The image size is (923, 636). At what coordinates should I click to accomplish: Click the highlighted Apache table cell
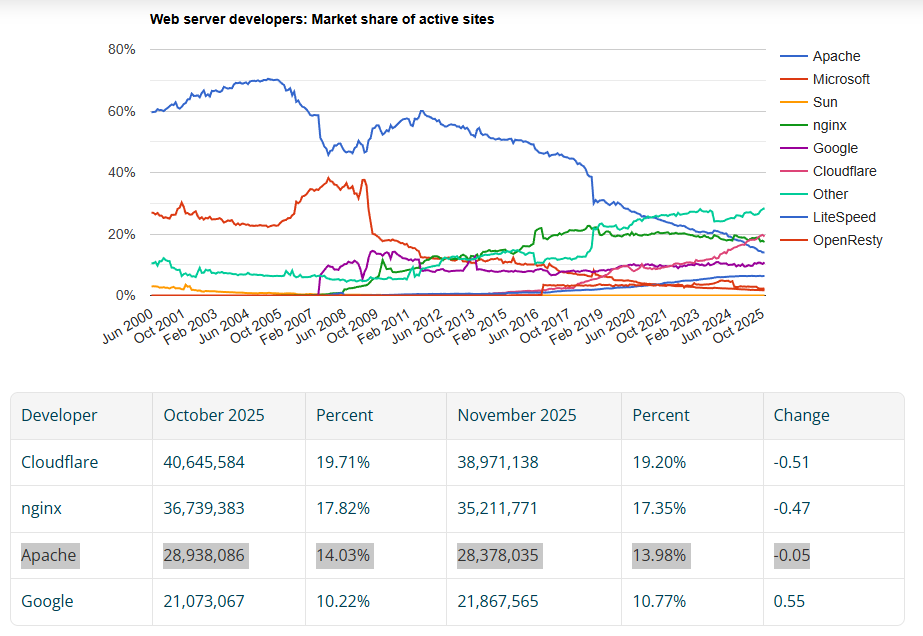tap(48, 555)
